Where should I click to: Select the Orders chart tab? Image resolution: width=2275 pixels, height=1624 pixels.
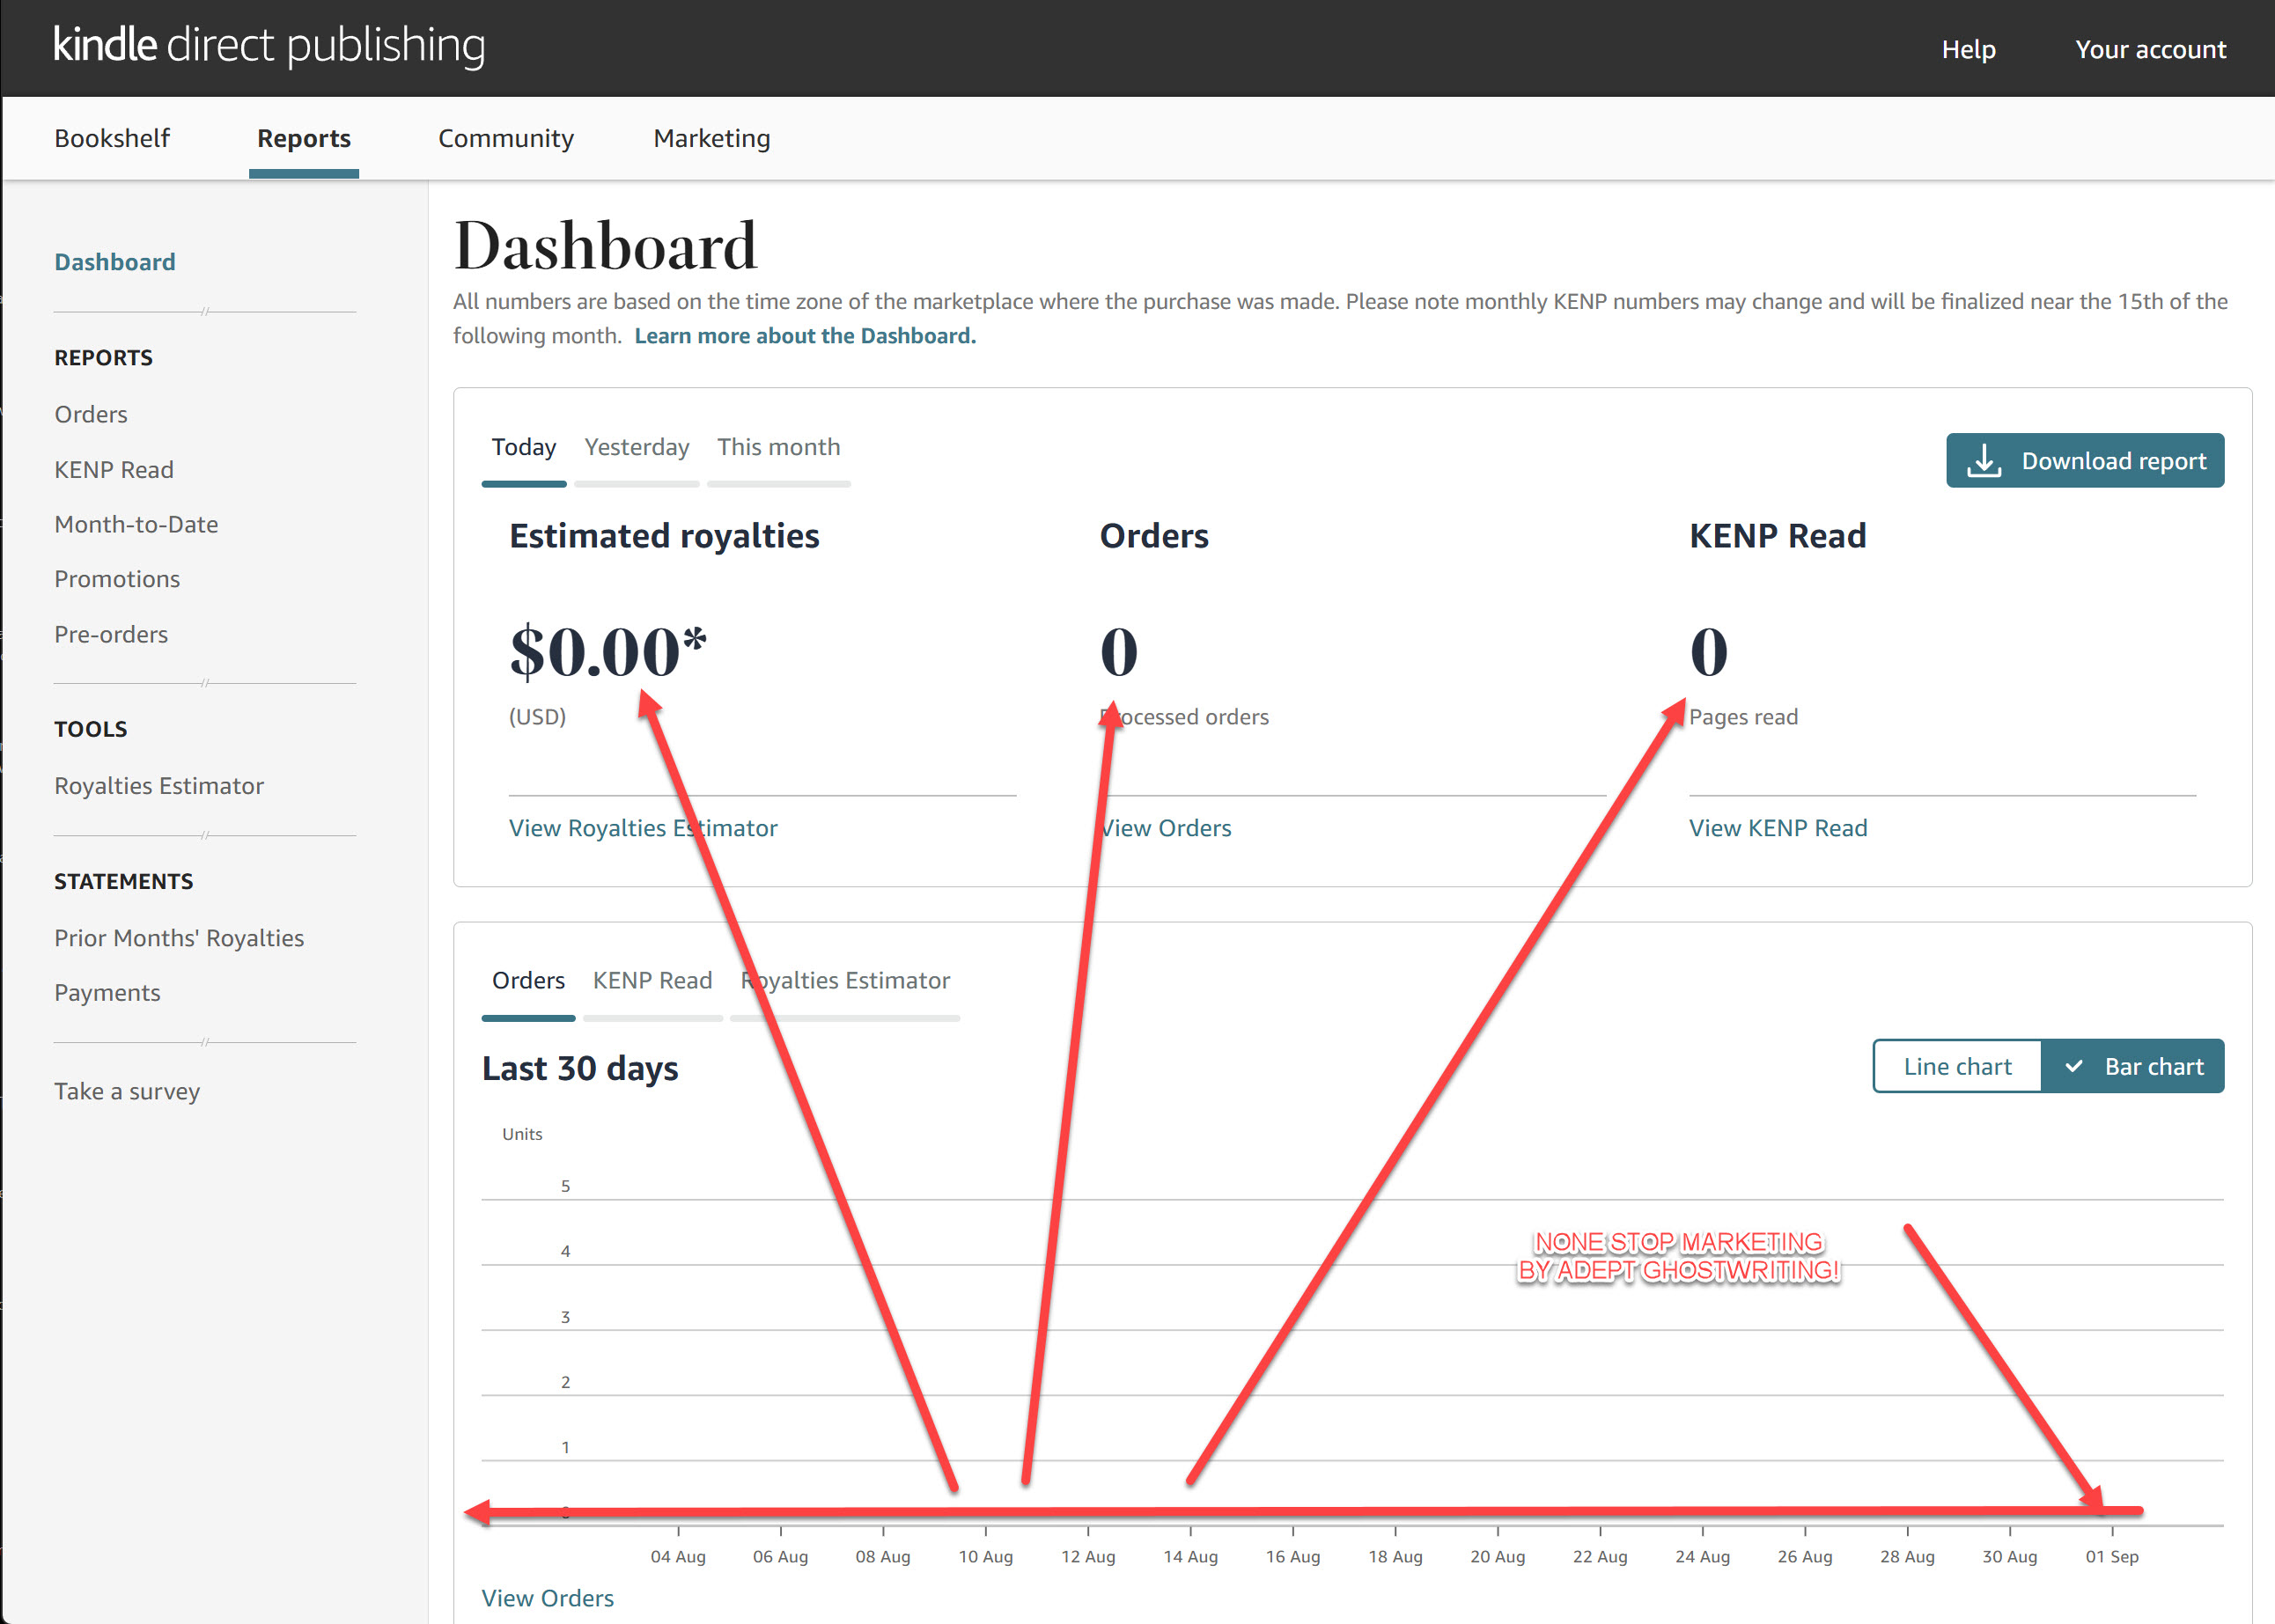pos(528,981)
